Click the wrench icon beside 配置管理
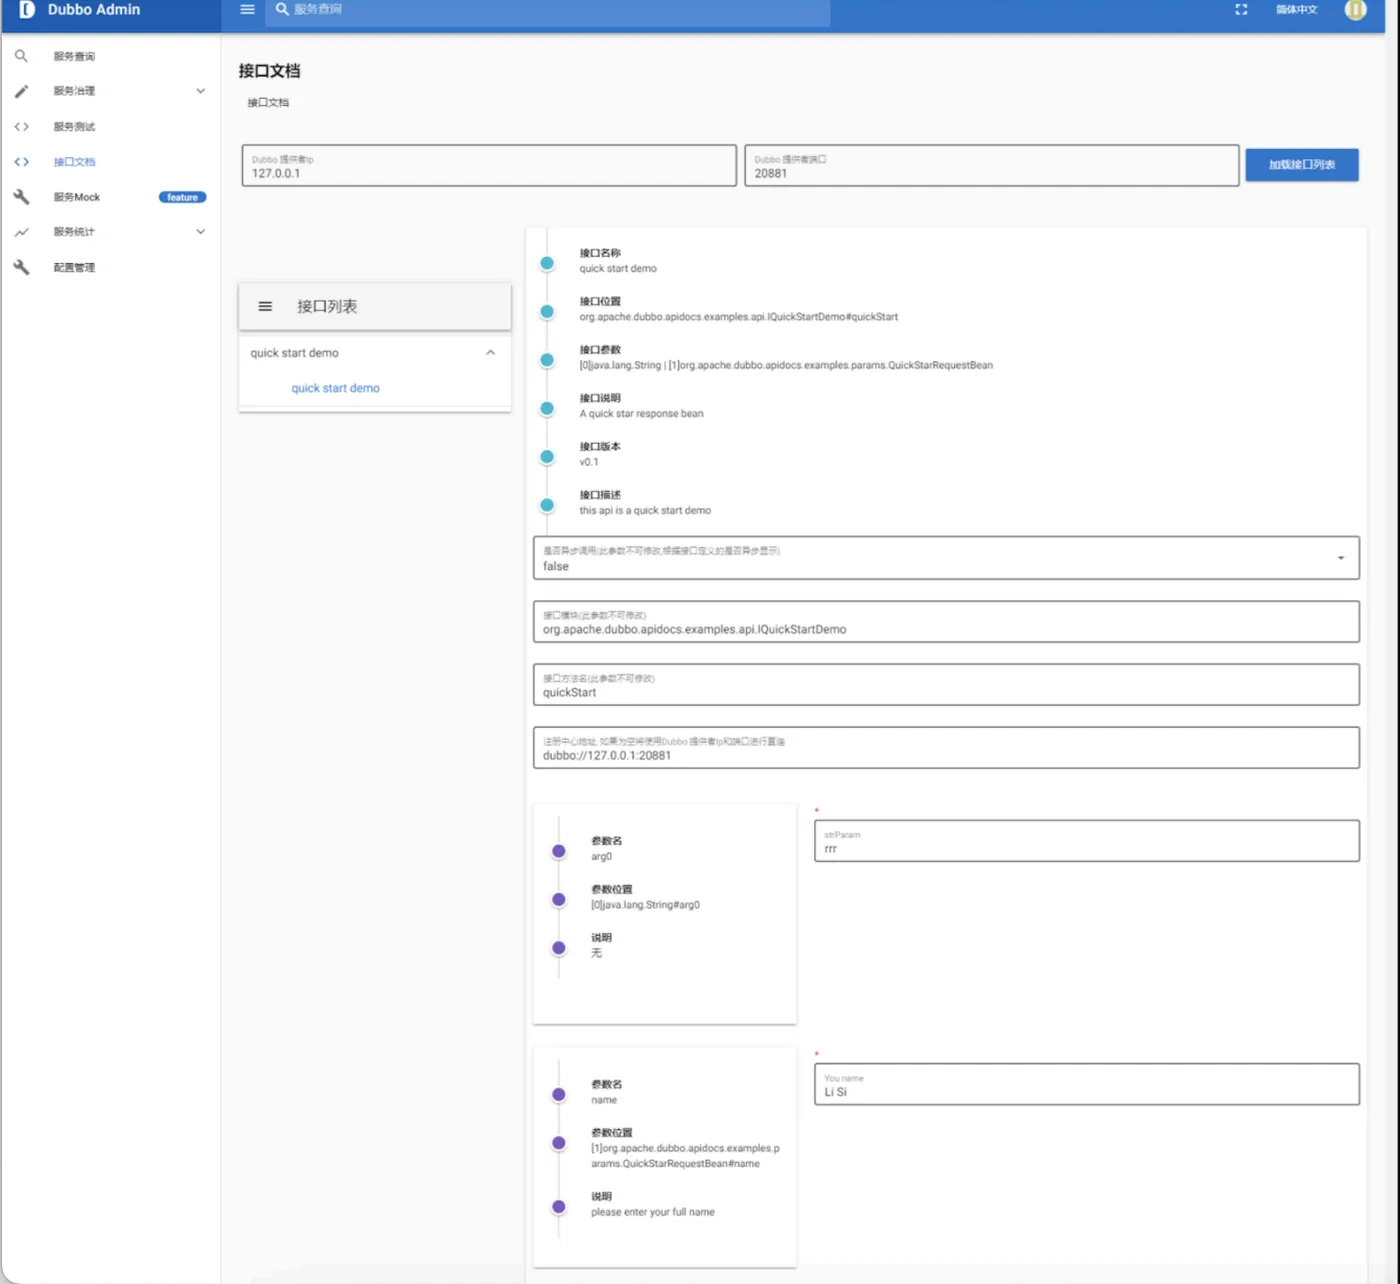 [21, 267]
